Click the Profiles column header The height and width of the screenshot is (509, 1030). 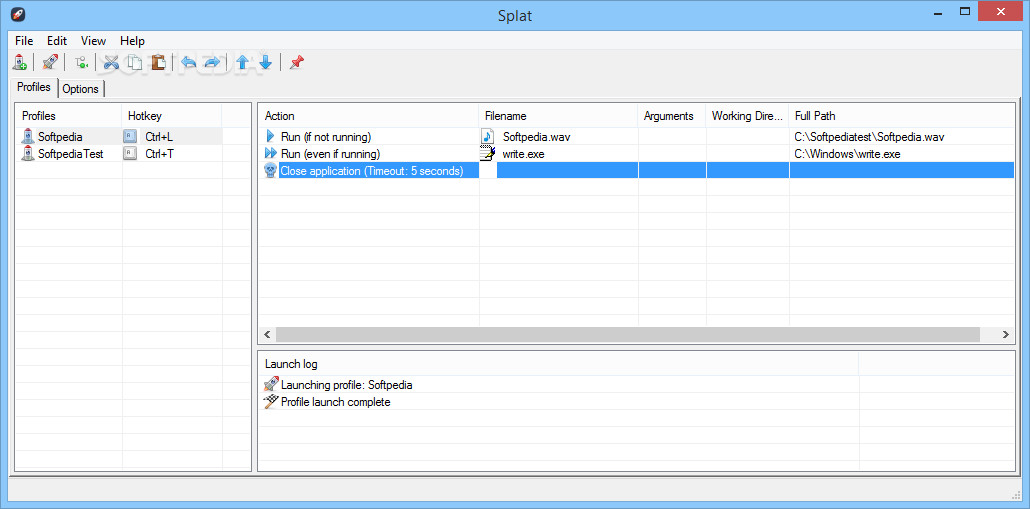coord(69,116)
